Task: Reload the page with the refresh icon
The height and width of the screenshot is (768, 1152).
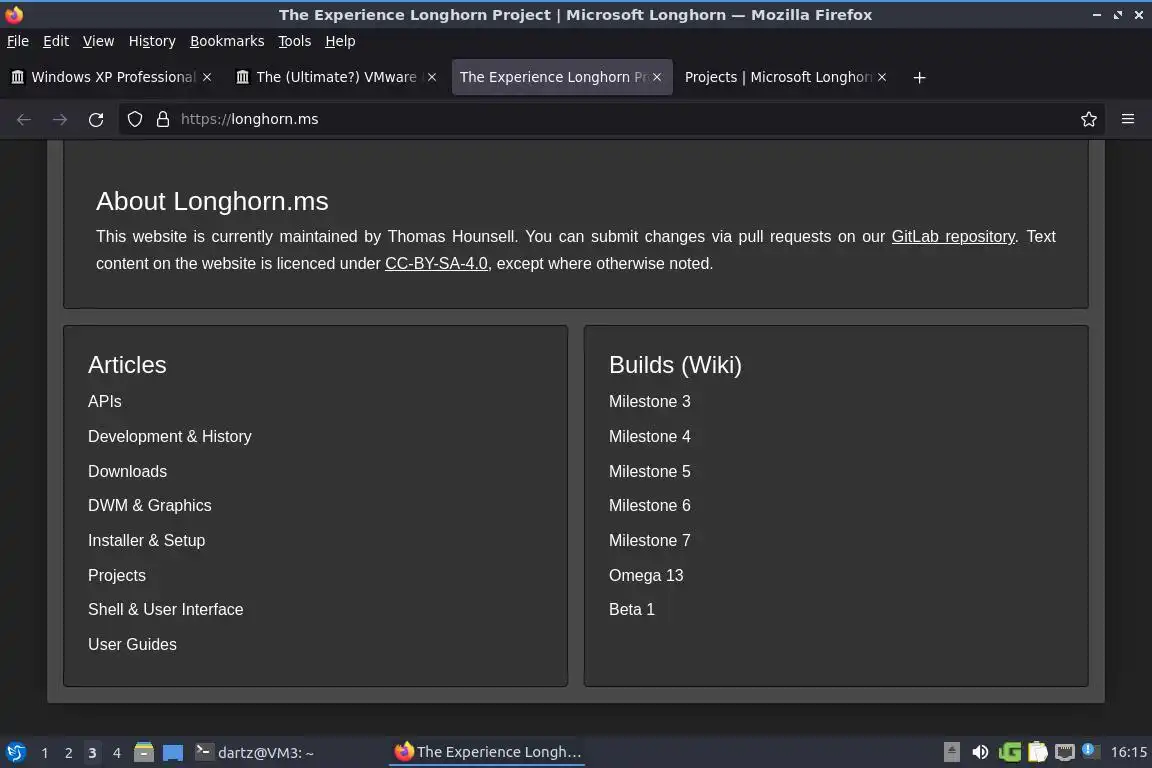Action: [x=96, y=119]
